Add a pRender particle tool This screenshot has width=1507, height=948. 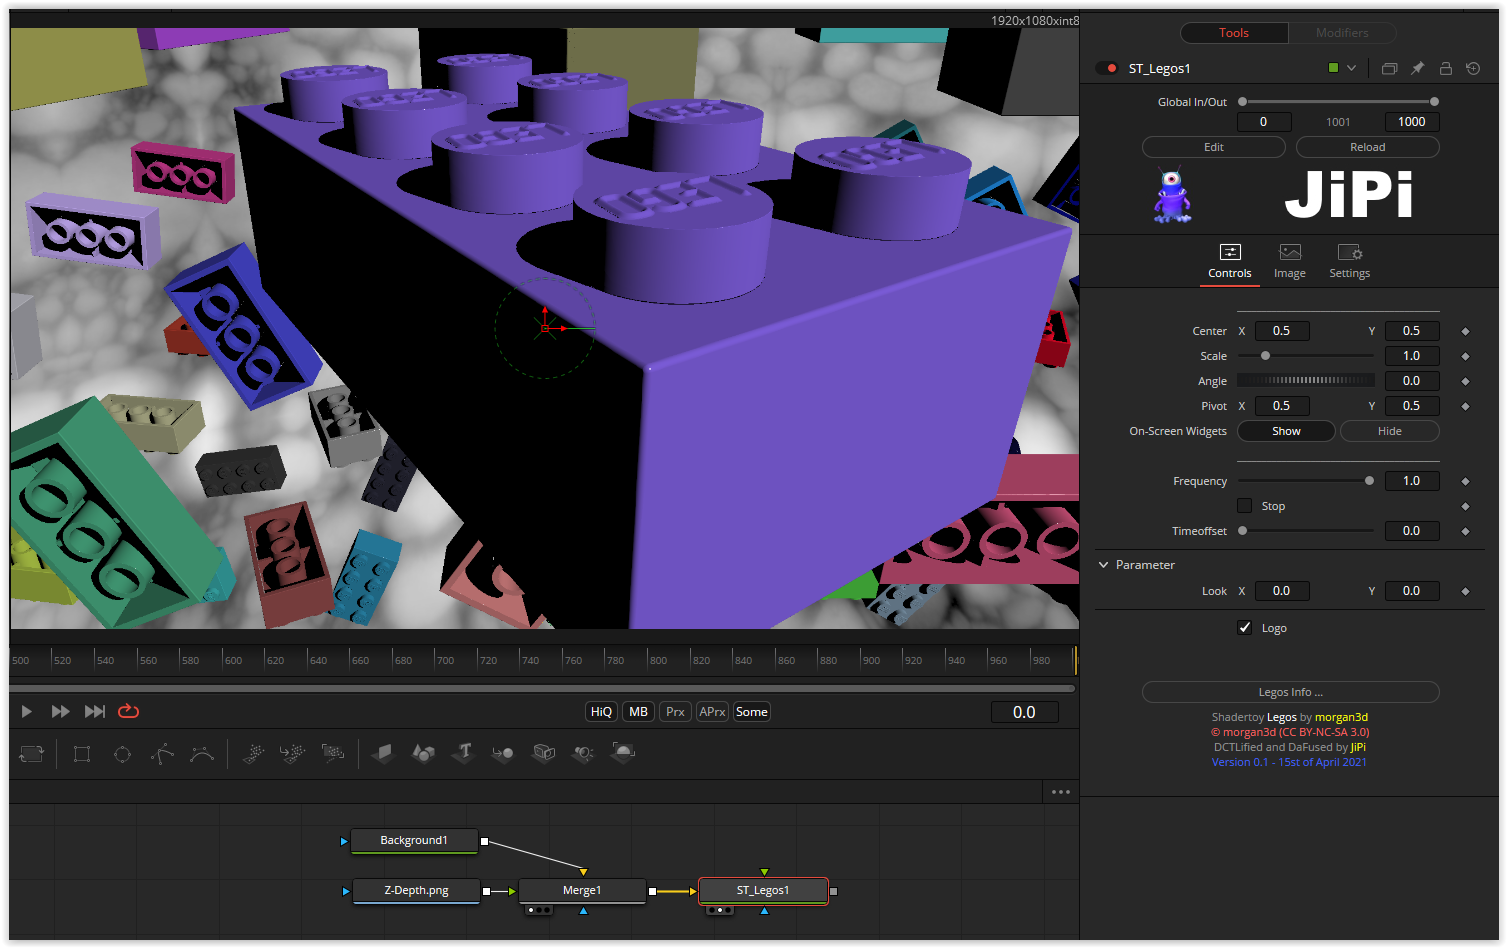tap(333, 753)
